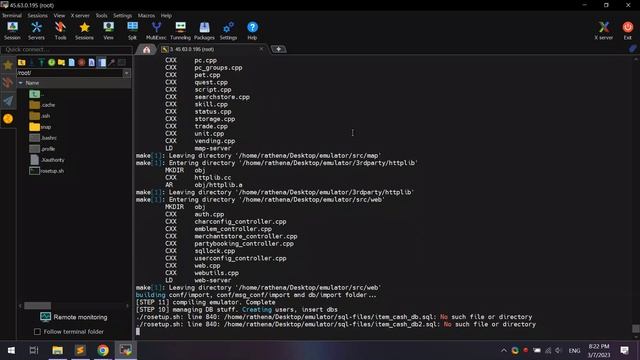Select the rosetup.sh file
Screen dimensions: 640x360
47,171
